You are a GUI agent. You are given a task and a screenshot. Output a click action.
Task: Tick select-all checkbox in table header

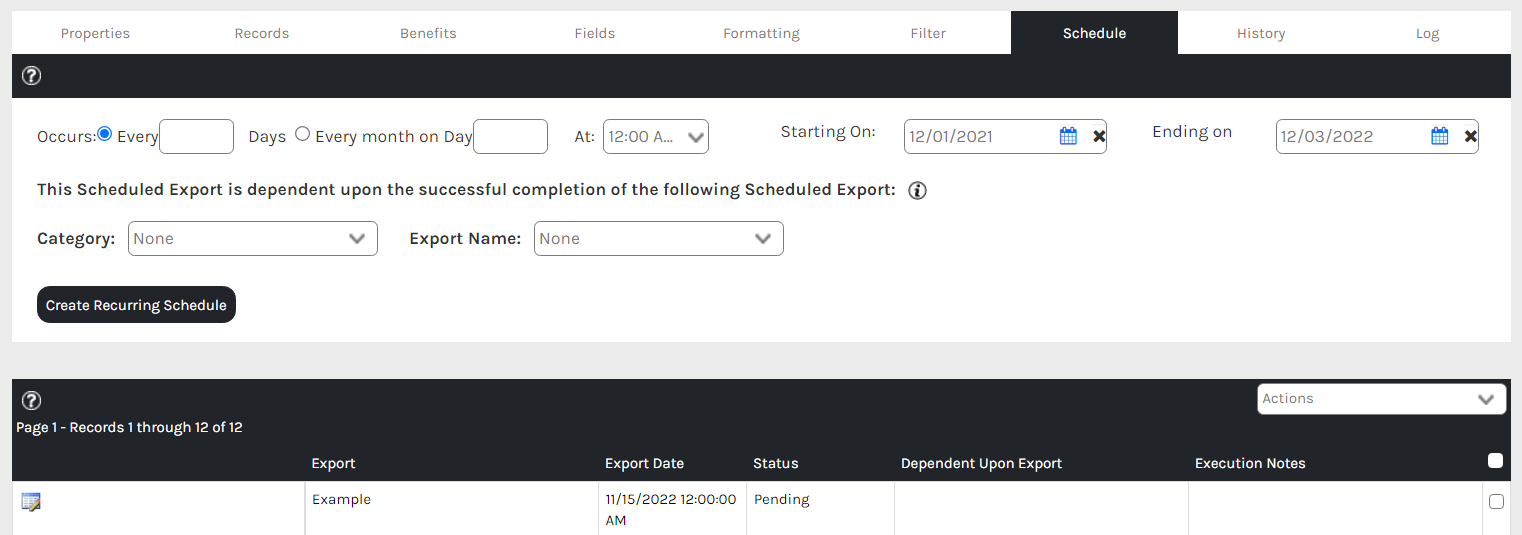click(x=1495, y=461)
